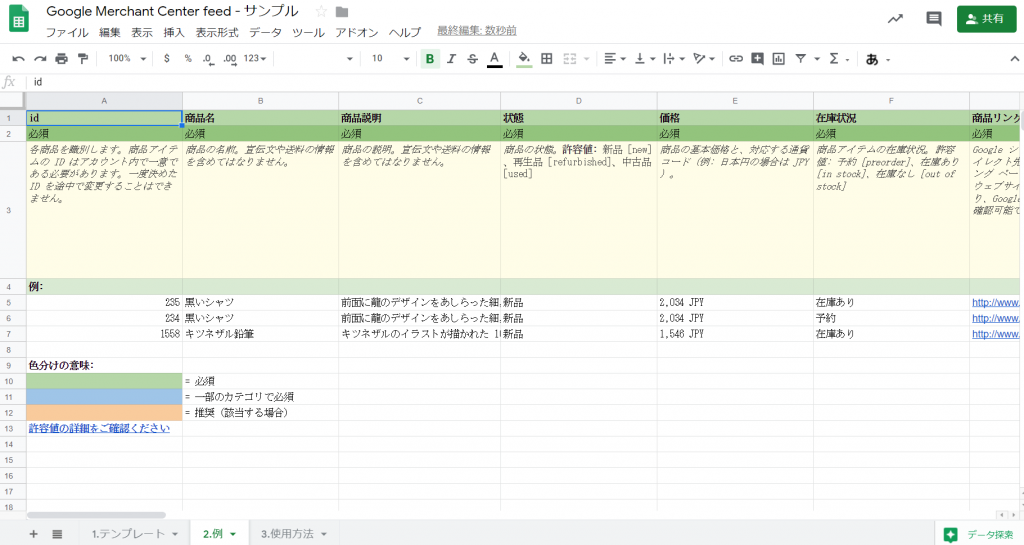Open the 編集 menu
This screenshot has height=545, width=1024.
click(110, 32)
